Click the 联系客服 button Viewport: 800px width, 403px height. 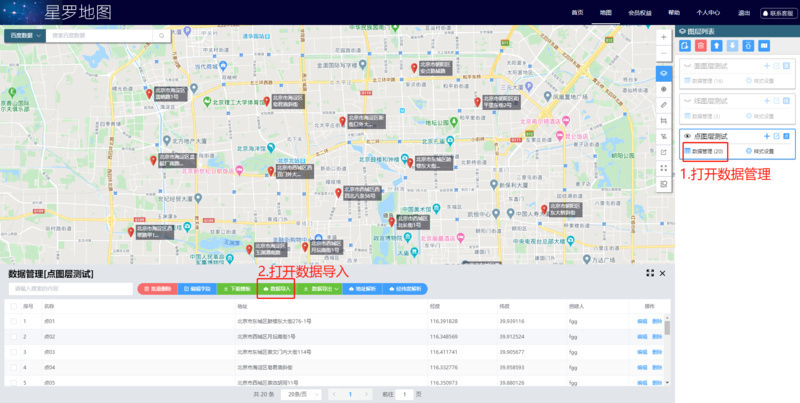(x=779, y=13)
